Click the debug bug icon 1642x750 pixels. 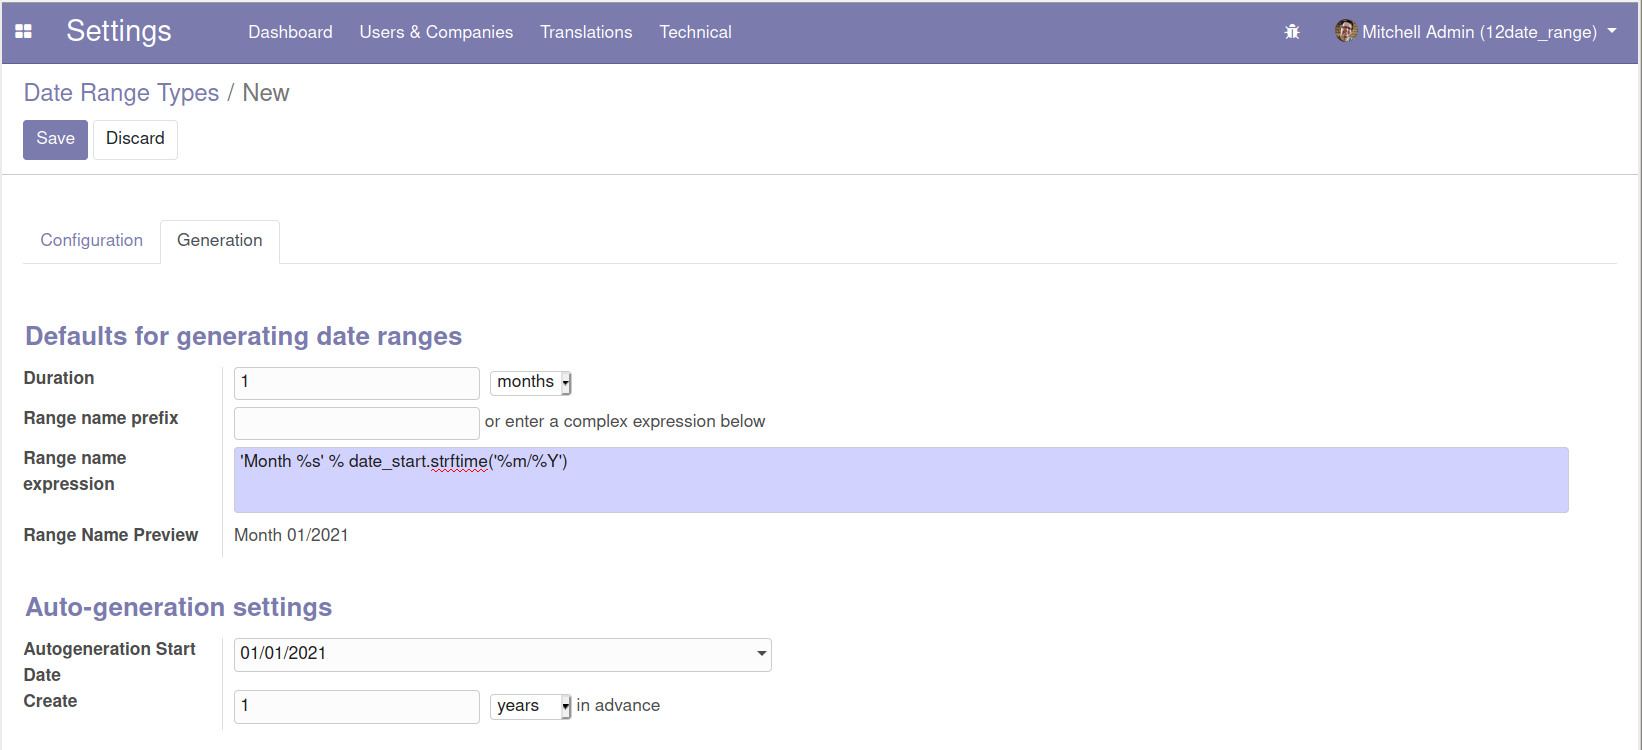pos(1292,32)
